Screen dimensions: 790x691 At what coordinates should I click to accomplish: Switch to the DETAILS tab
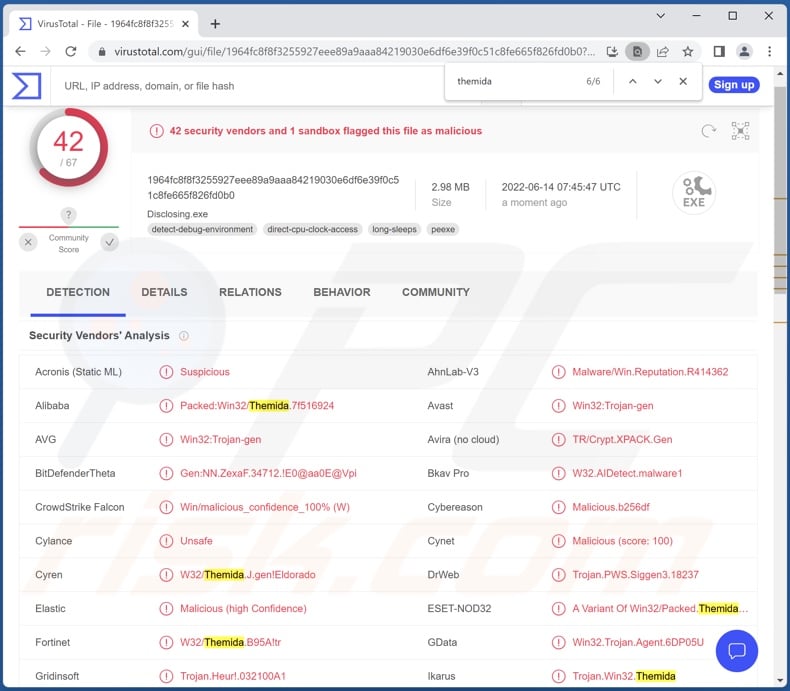(x=164, y=292)
